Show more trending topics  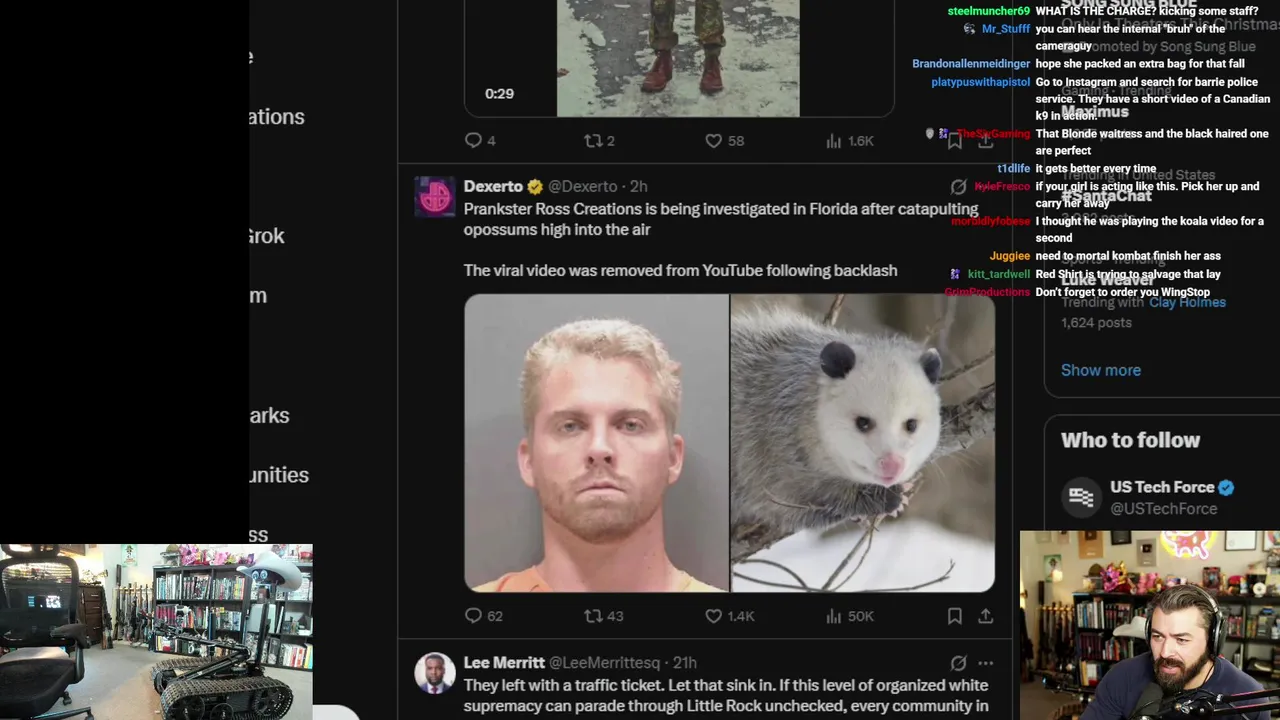click(x=1101, y=370)
